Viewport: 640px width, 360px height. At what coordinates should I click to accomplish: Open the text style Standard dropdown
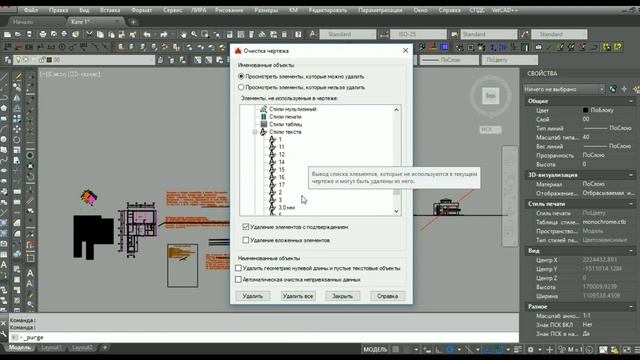(347, 34)
